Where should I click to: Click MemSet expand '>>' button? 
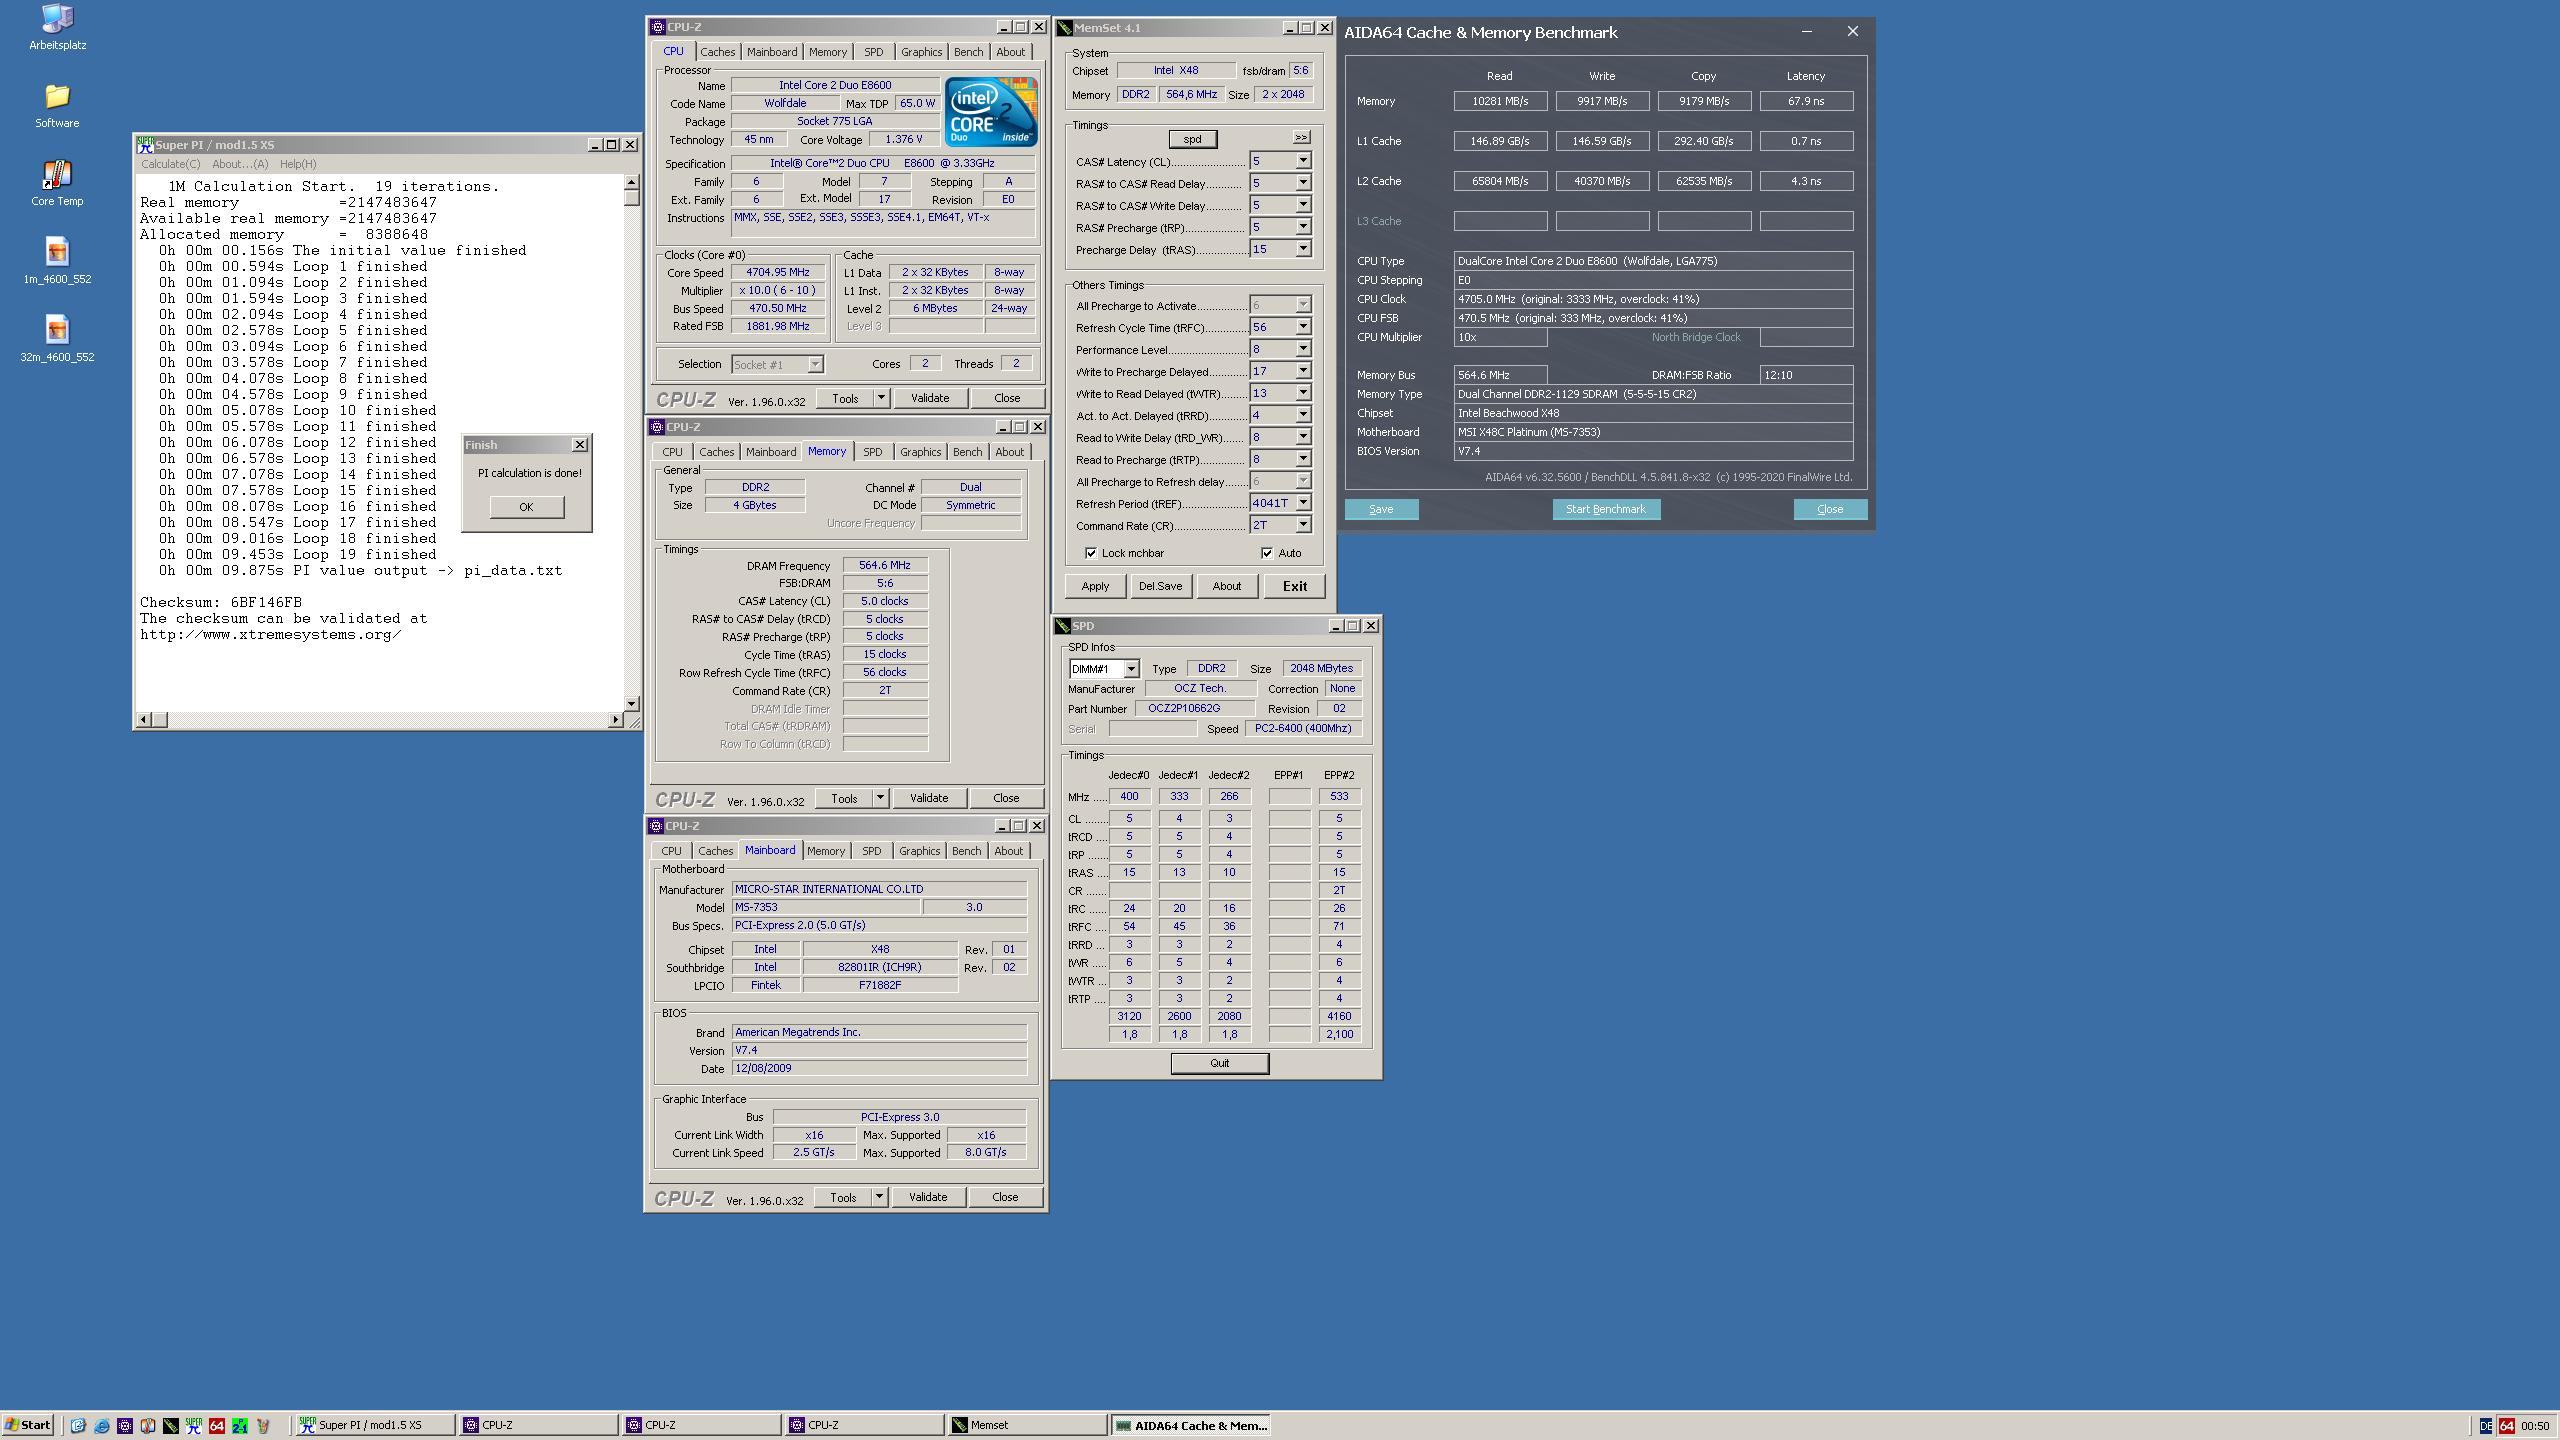point(1301,137)
